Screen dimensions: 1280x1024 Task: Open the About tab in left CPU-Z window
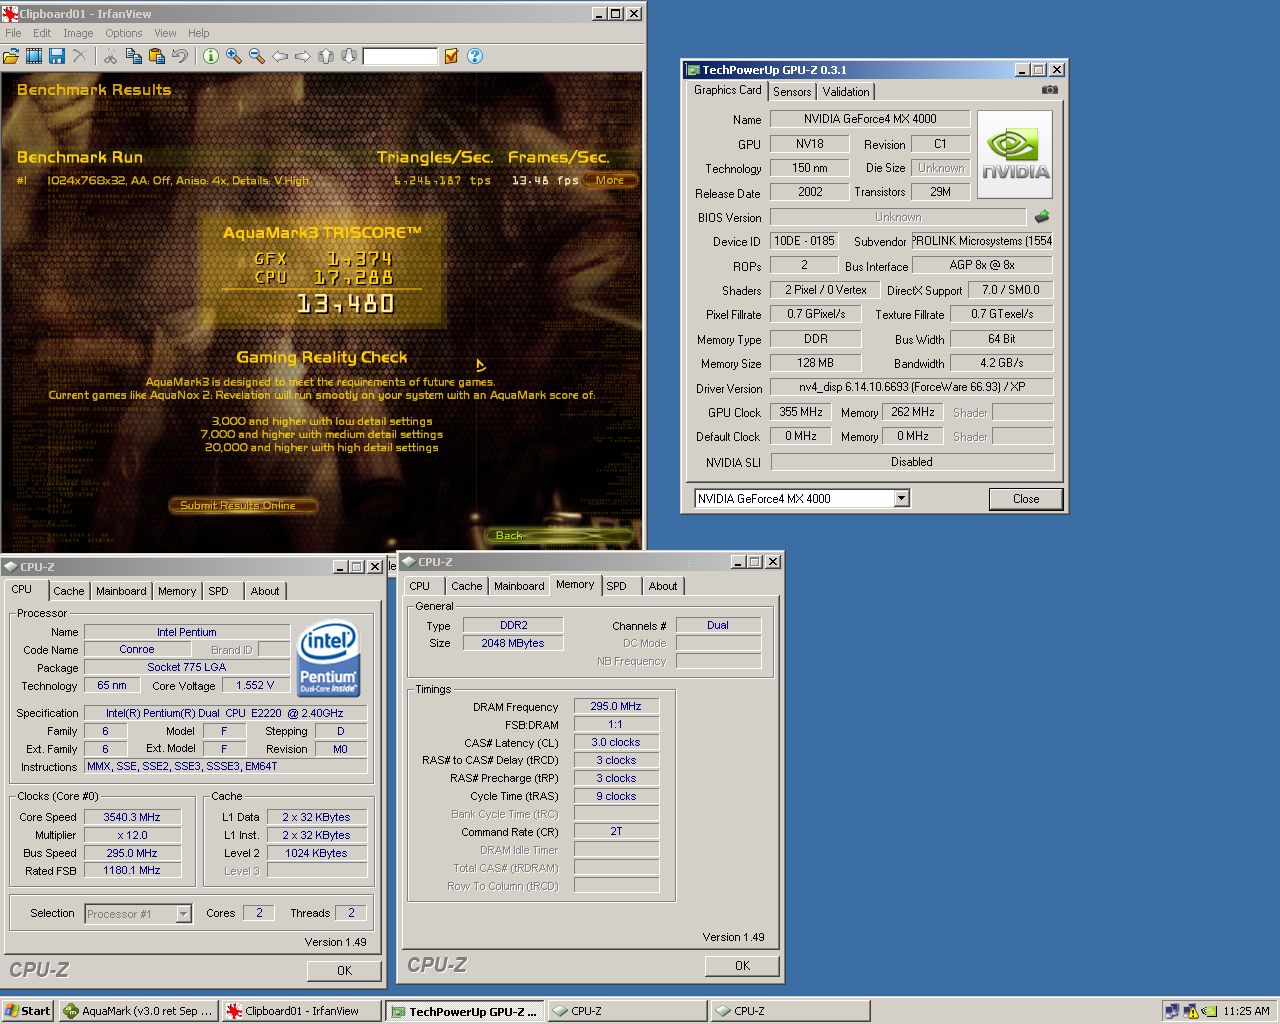point(265,591)
